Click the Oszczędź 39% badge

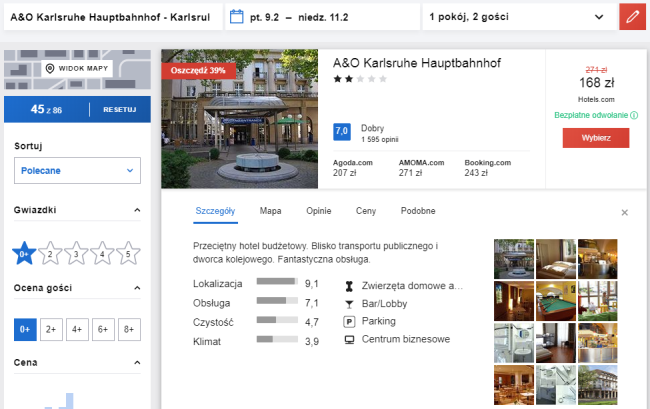pyautogui.click(x=198, y=70)
